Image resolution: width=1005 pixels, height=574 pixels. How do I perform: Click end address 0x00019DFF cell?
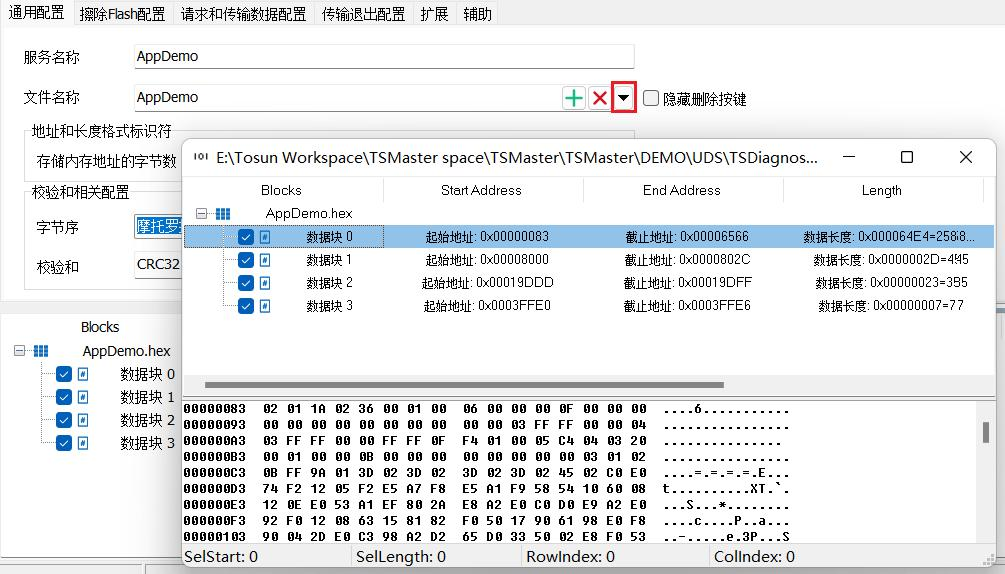pos(688,283)
